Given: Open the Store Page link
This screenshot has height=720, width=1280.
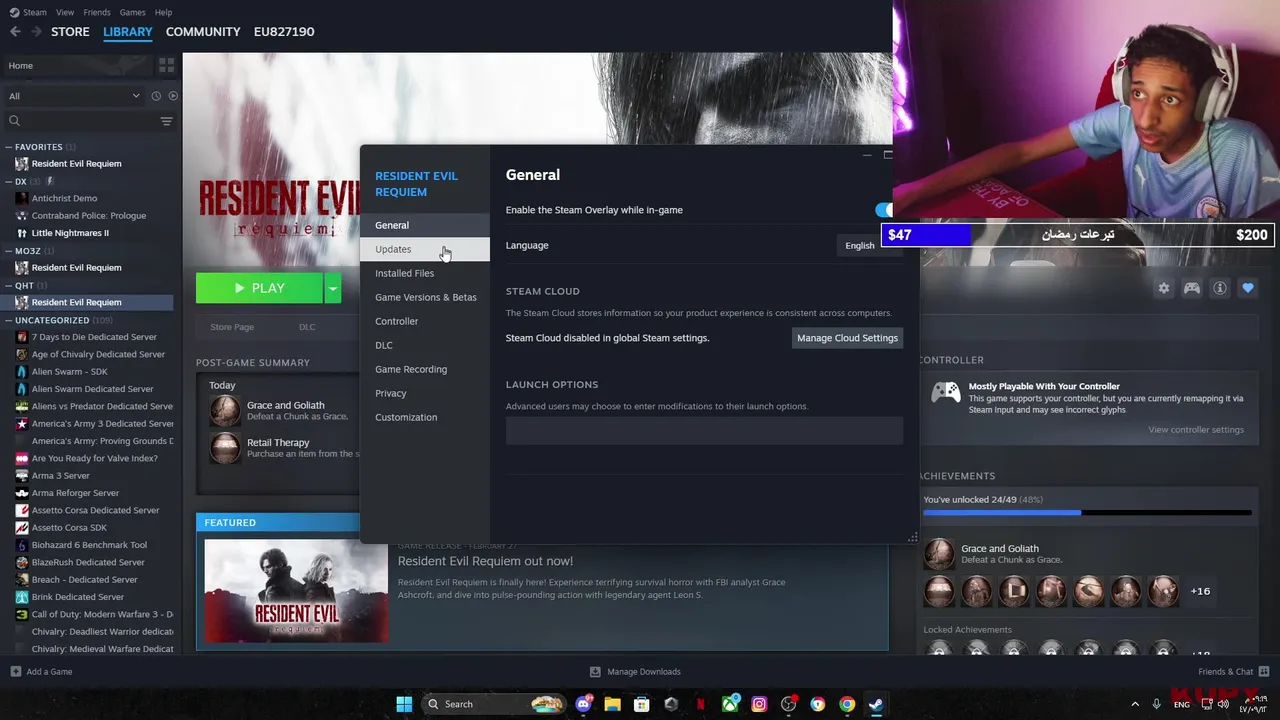Looking at the screenshot, I should pos(232,327).
